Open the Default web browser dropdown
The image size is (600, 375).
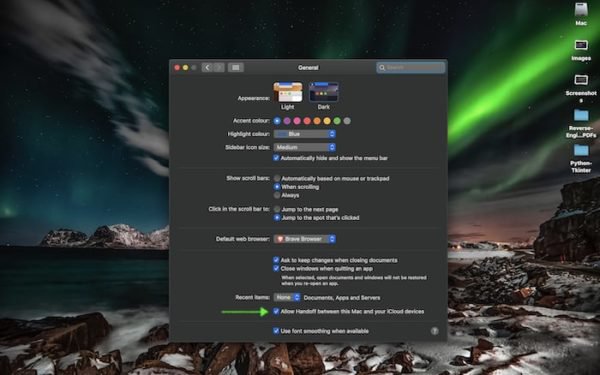[305, 239]
